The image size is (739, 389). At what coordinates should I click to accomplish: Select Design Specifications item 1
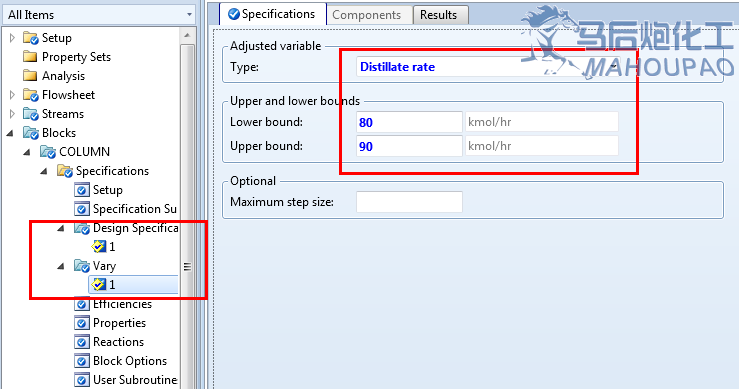click(x=104, y=247)
